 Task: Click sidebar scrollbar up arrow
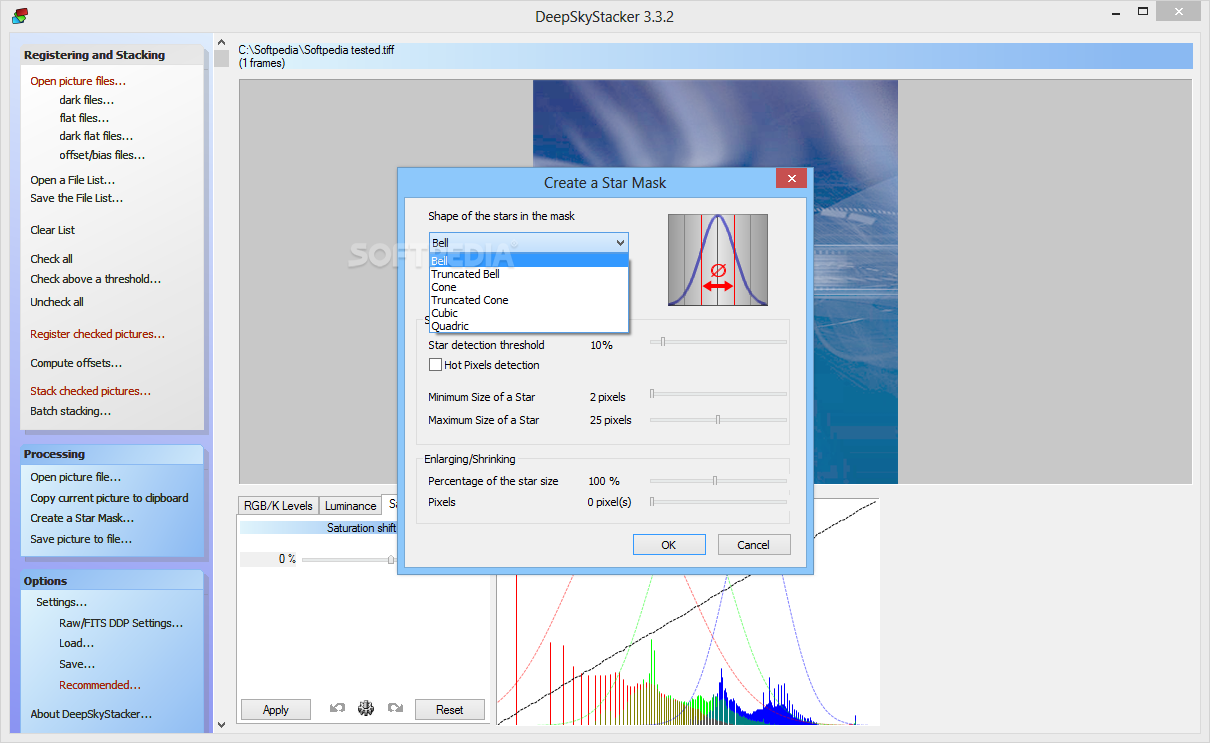[221, 42]
